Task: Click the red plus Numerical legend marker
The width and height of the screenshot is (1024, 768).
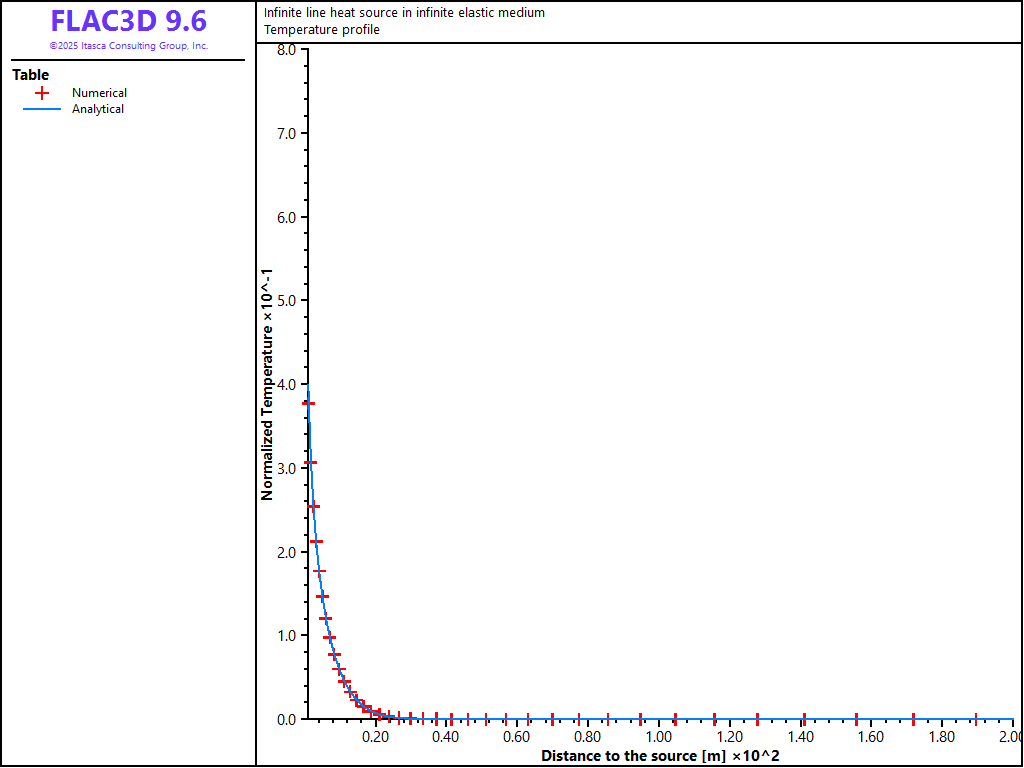Action: click(42, 93)
